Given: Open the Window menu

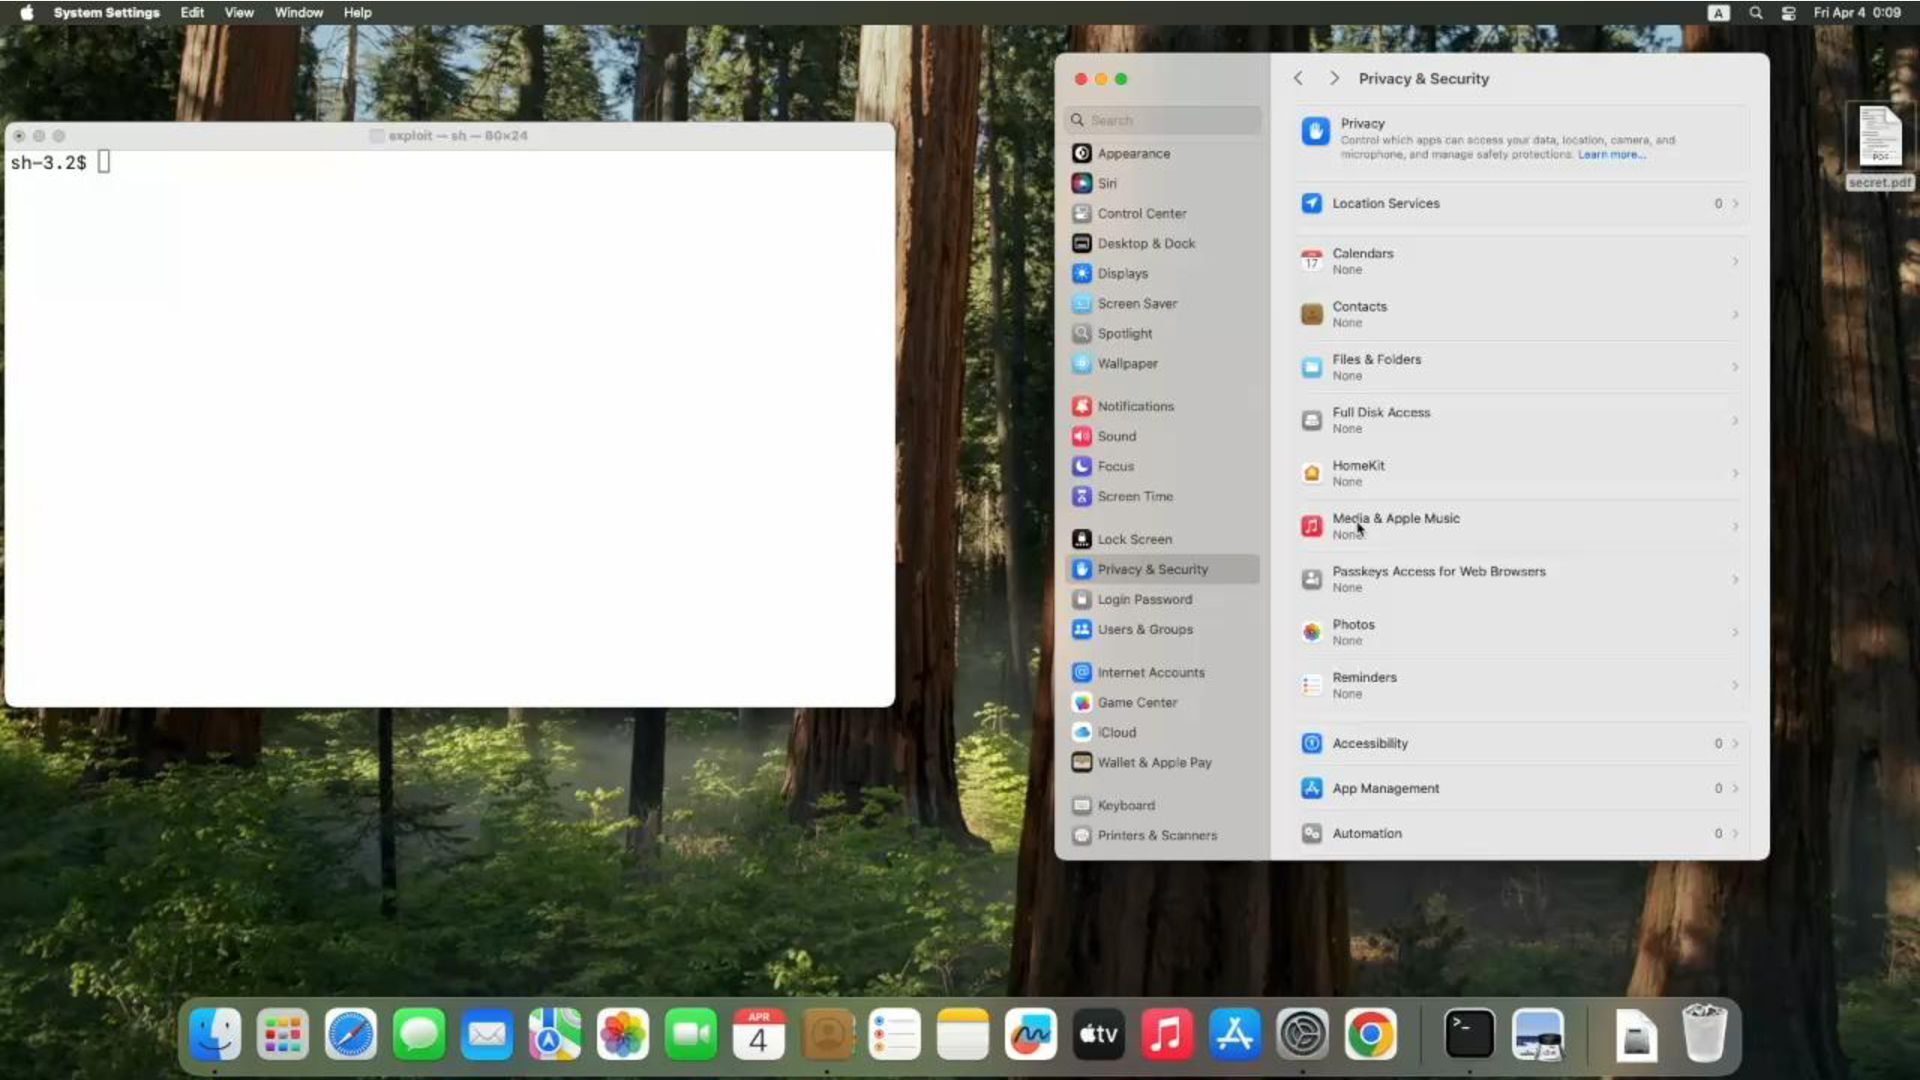Looking at the screenshot, I should click(299, 12).
